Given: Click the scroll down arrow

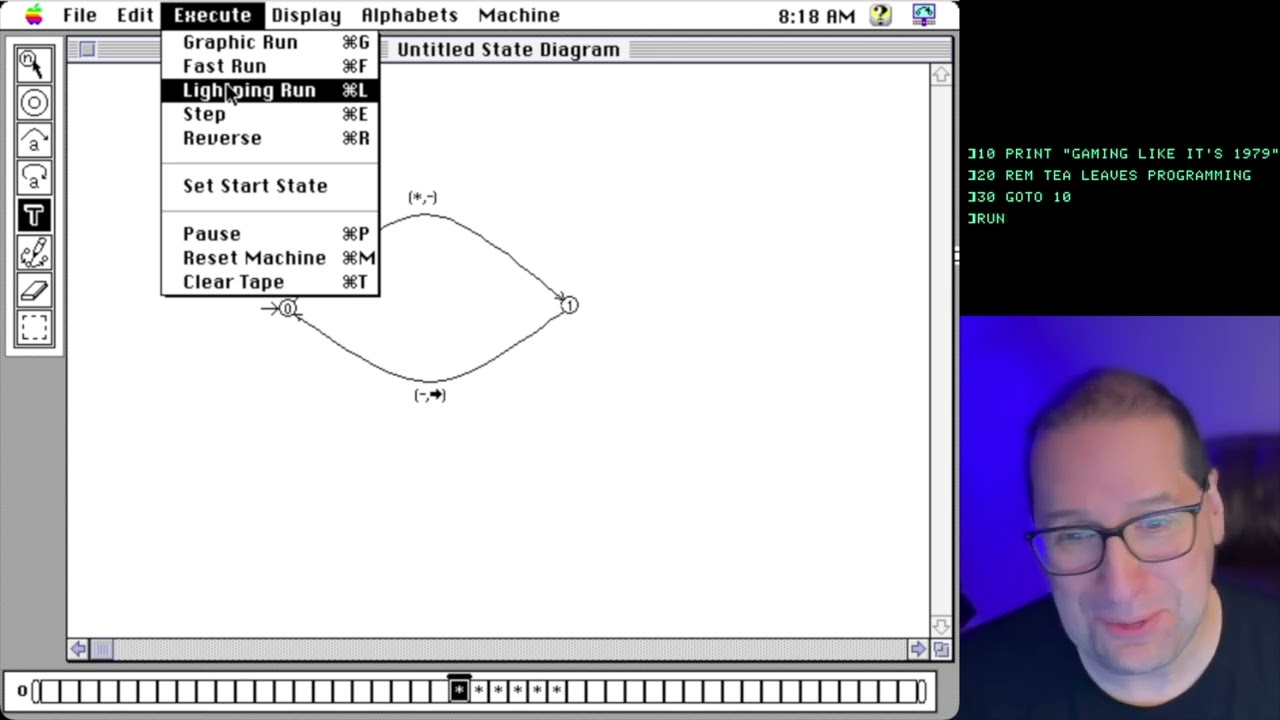Looking at the screenshot, I should tap(940, 627).
